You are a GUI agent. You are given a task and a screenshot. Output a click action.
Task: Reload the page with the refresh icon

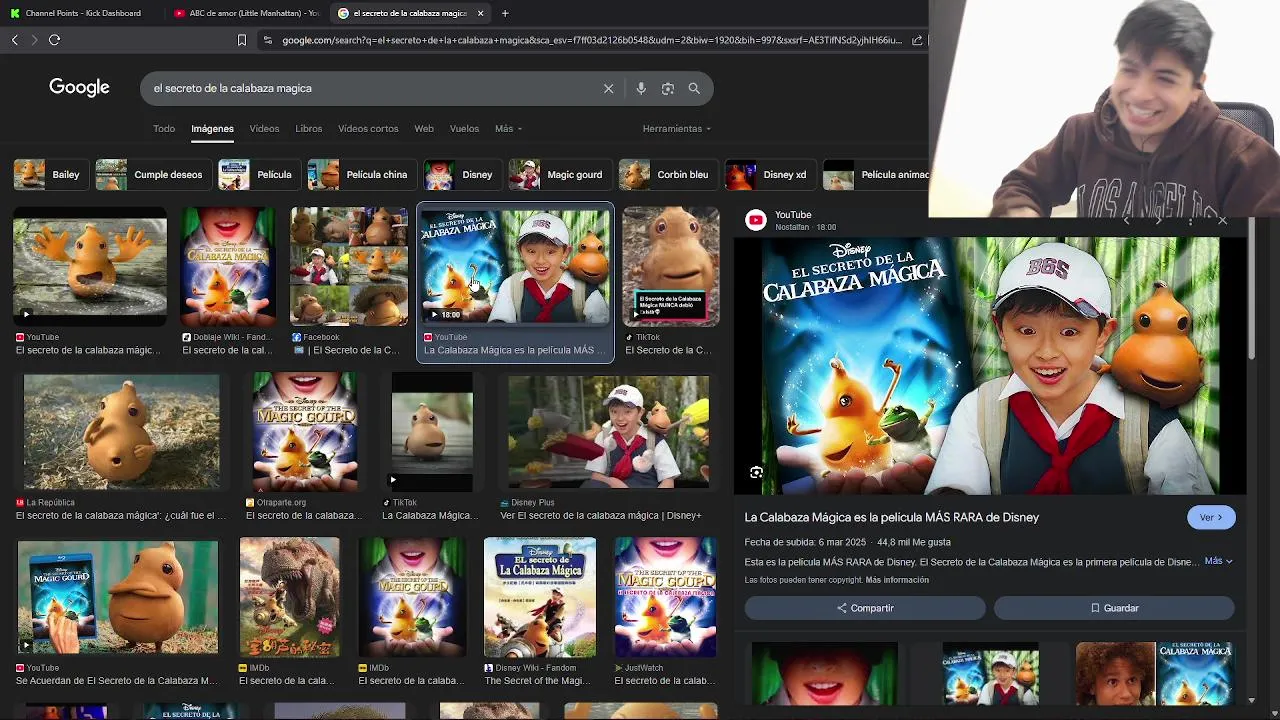pyautogui.click(x=55, y=40)
